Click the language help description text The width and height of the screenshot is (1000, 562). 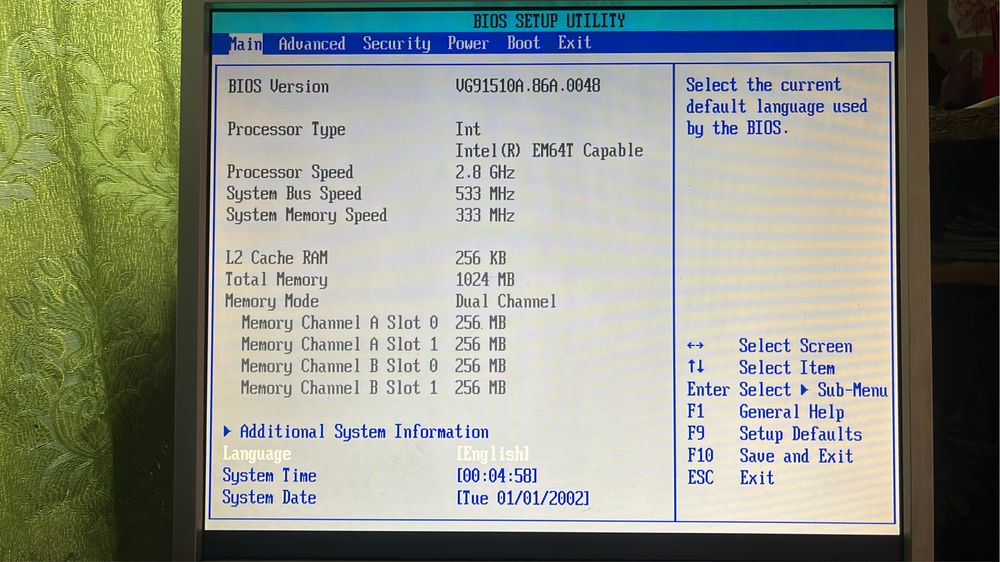(777, 107)
